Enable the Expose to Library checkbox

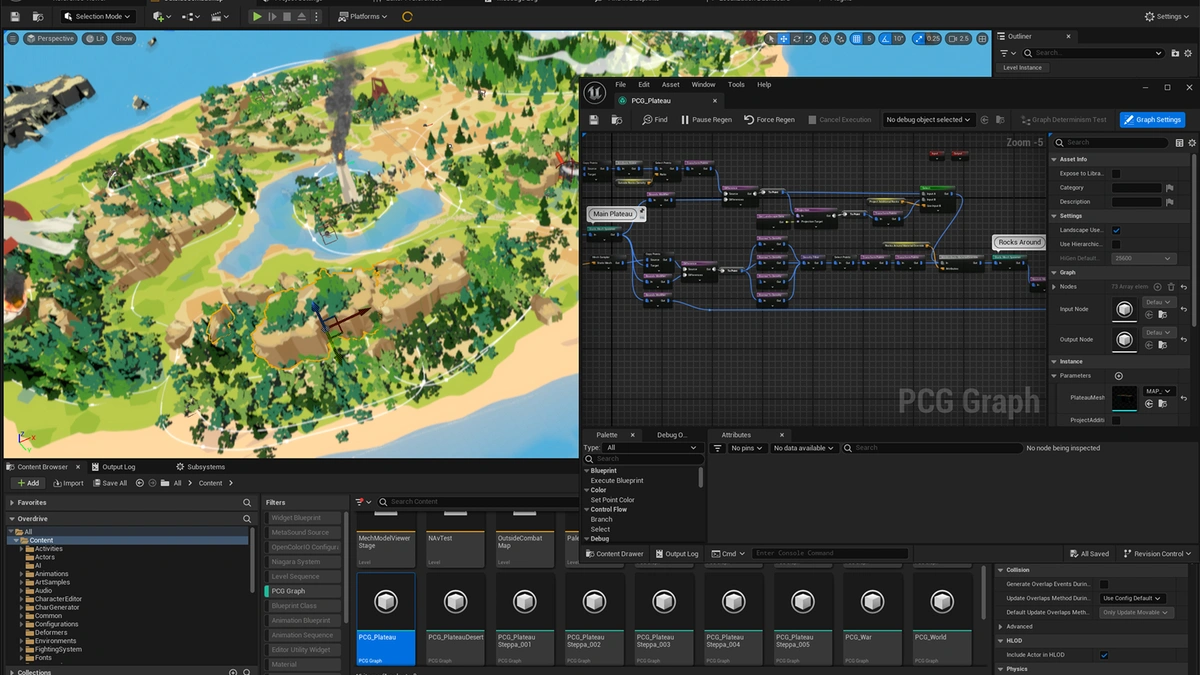pyautogui.click(x=1116, y=174)
